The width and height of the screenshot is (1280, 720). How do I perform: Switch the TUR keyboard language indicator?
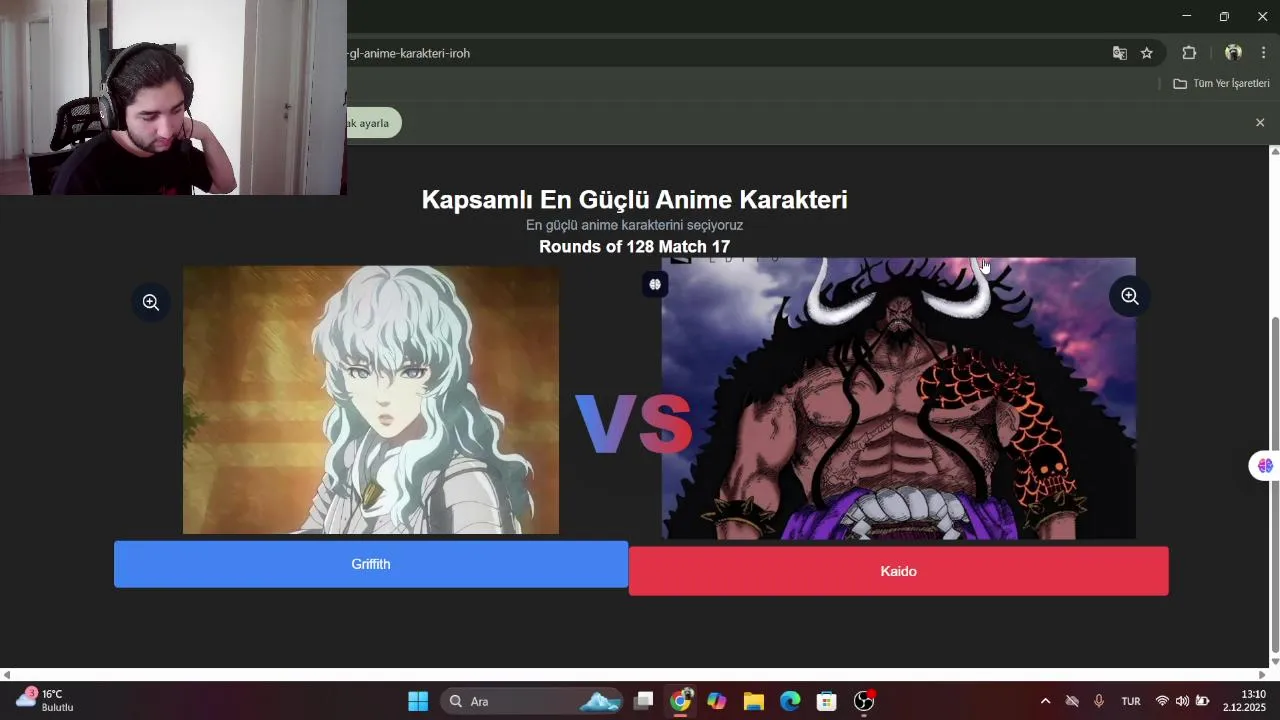tap(1131, 701)
